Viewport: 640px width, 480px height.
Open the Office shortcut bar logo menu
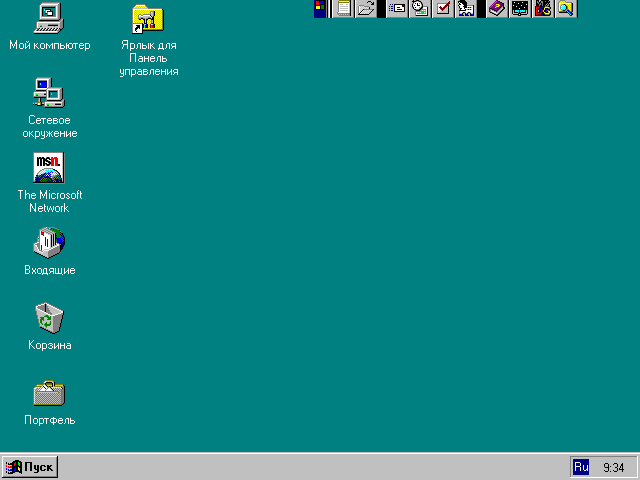pyautogui.click(x=320, y=9)
